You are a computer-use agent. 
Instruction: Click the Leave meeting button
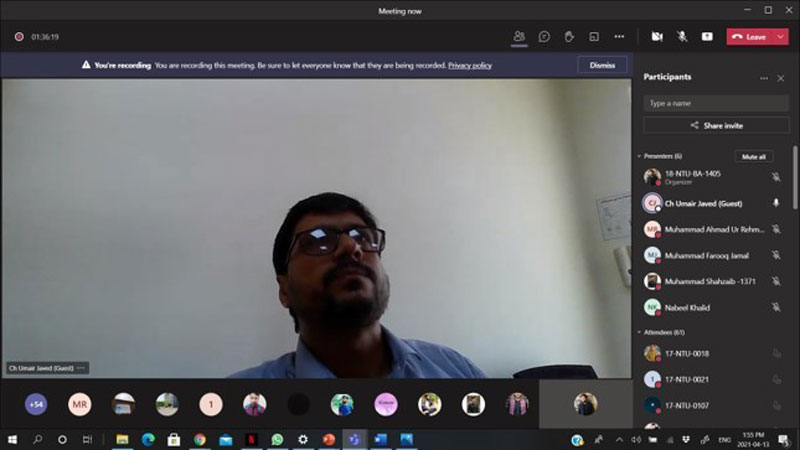749,36
